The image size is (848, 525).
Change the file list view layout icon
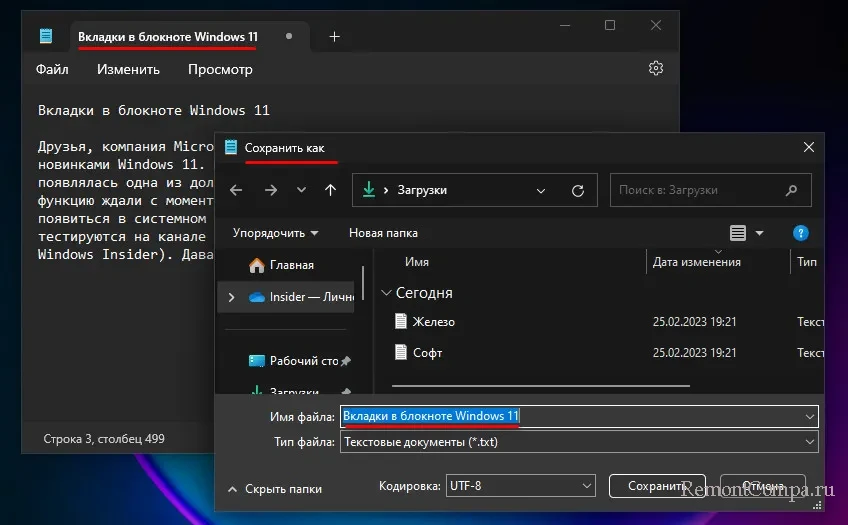click(738, 233)
